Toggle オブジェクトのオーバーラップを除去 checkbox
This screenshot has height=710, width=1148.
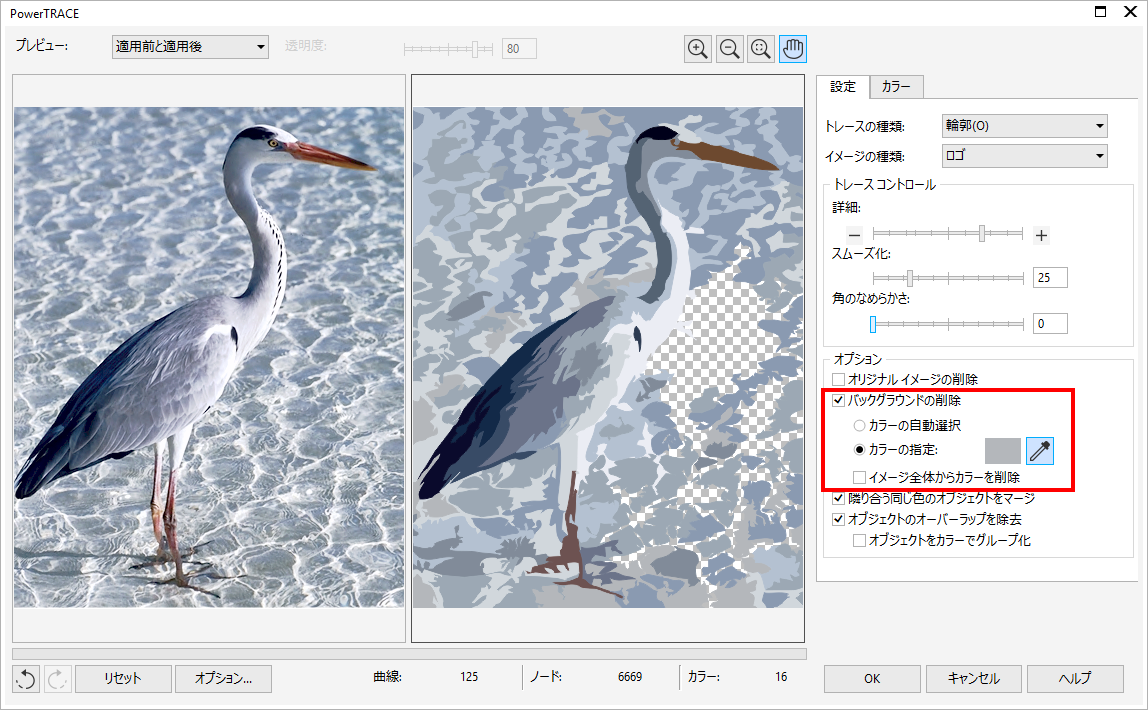click(839, 519)
